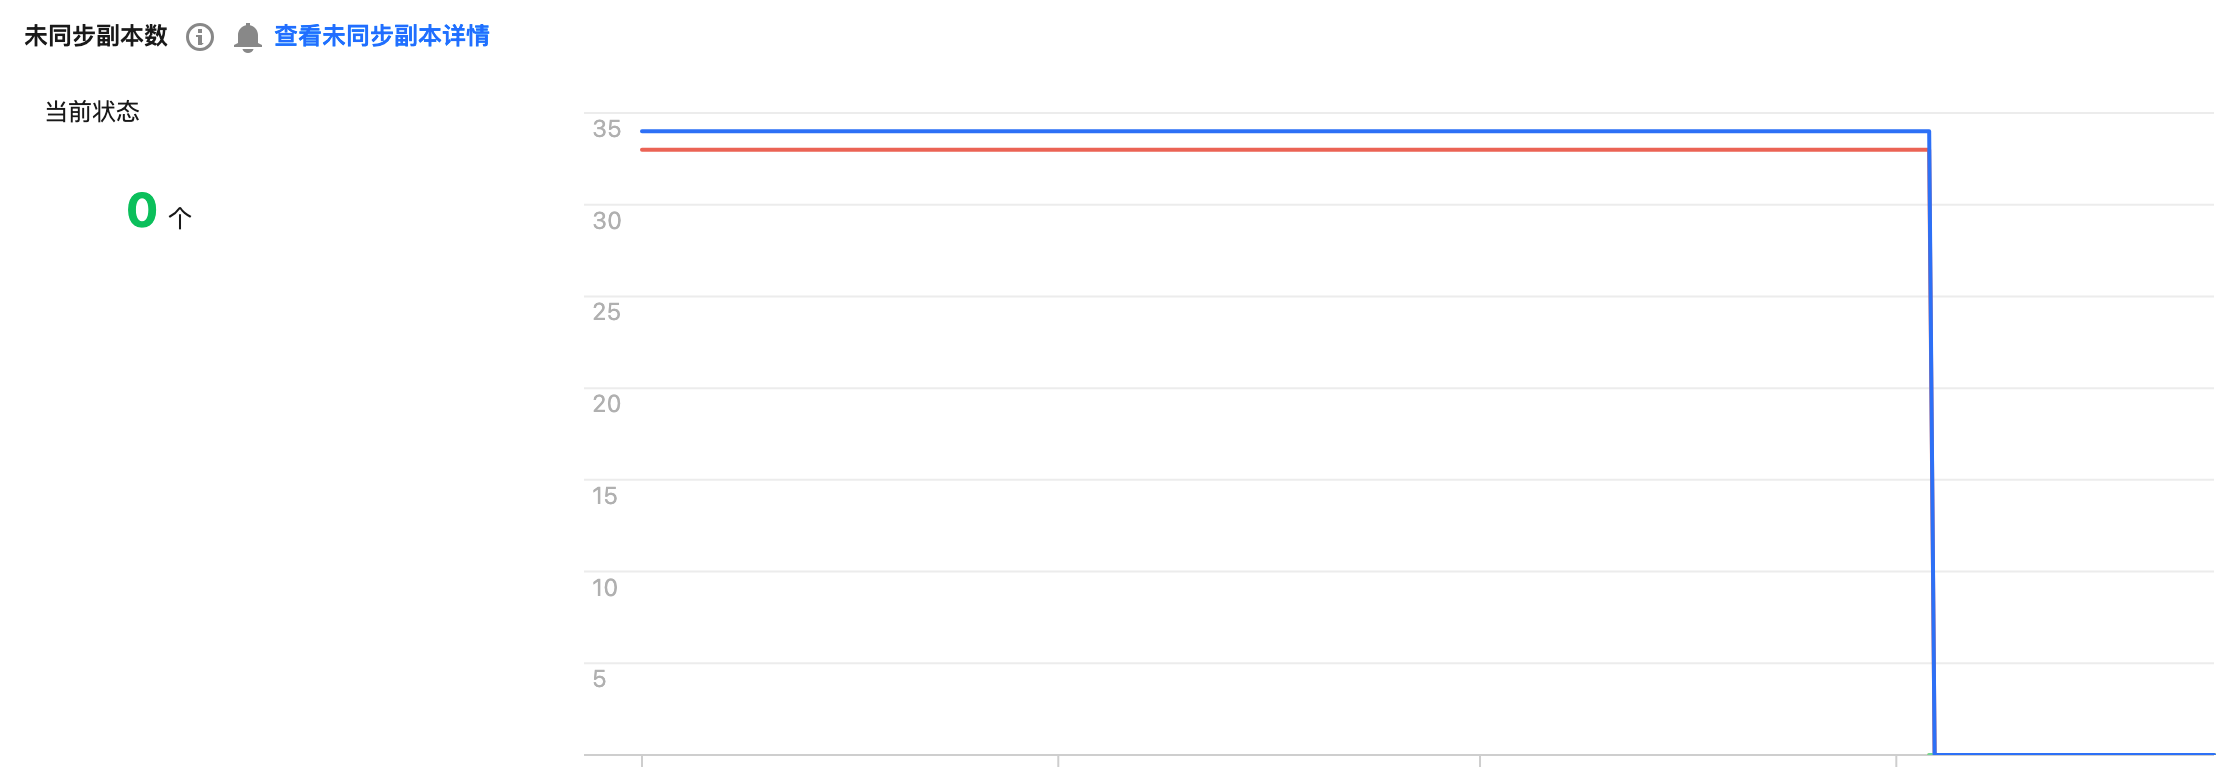Screen dimensions: 2232x770
Task: Click the y-axis label 15
Action: [x=604, y=496]
